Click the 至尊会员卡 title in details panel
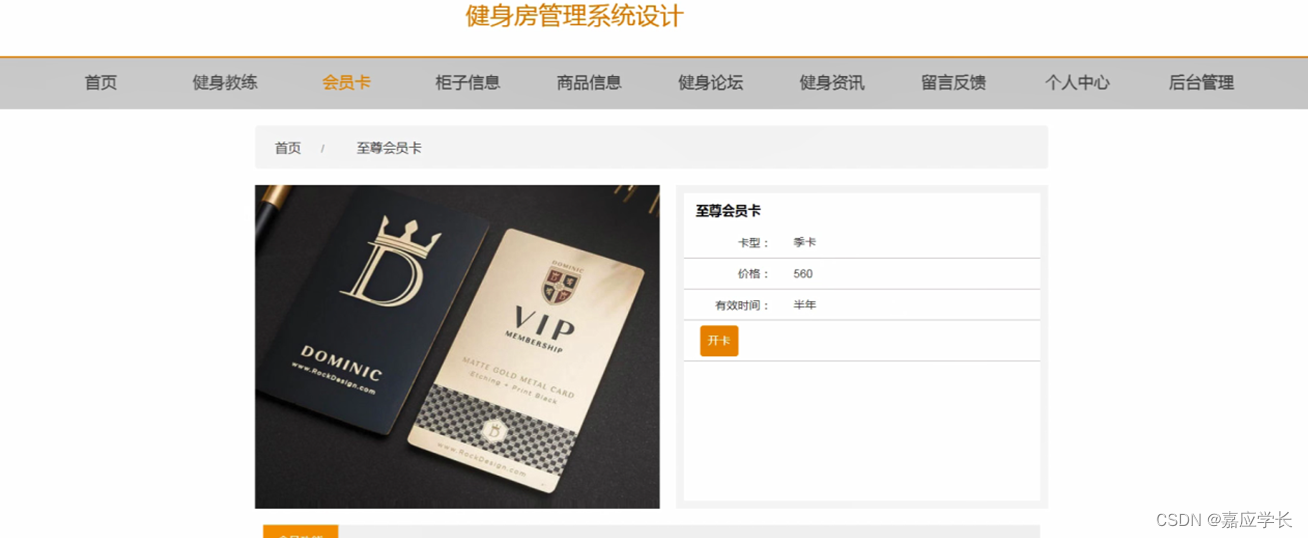 pos(728,211)
